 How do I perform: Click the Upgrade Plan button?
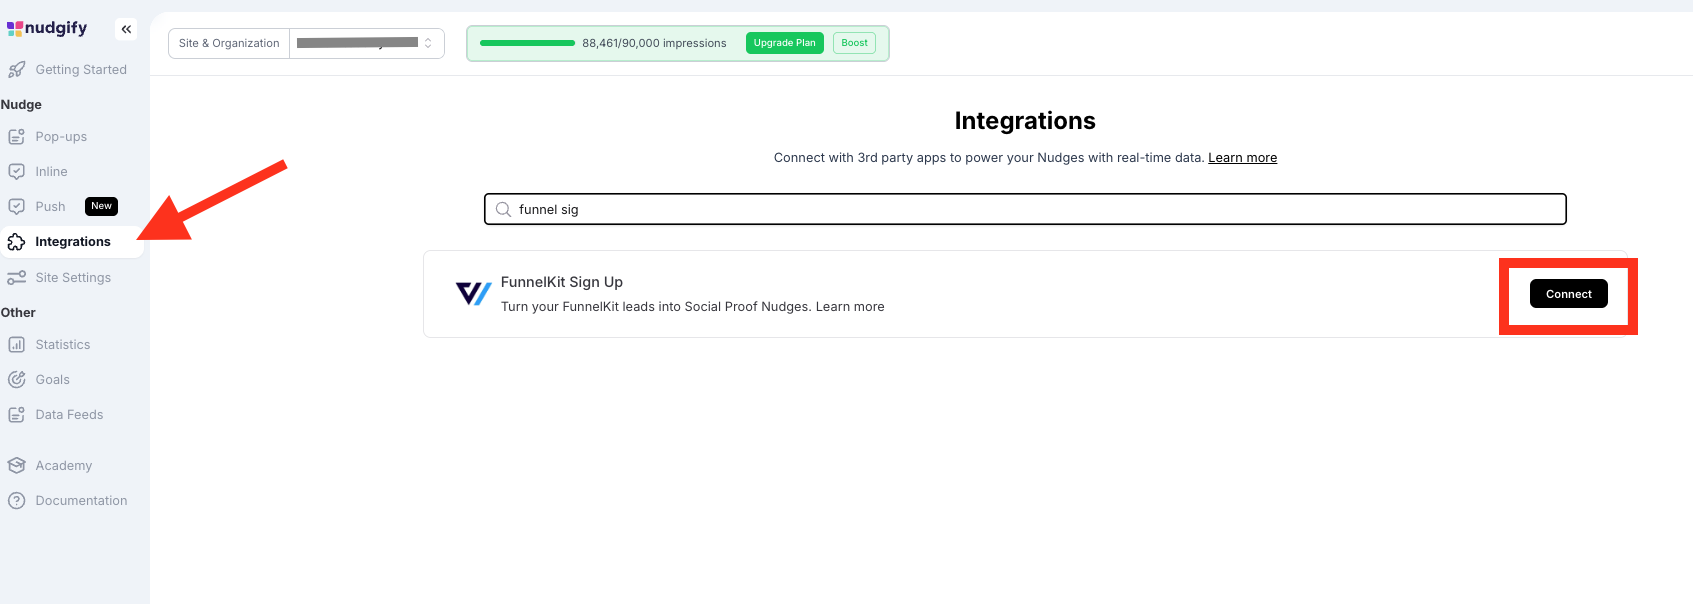click(x=785, y=43)
